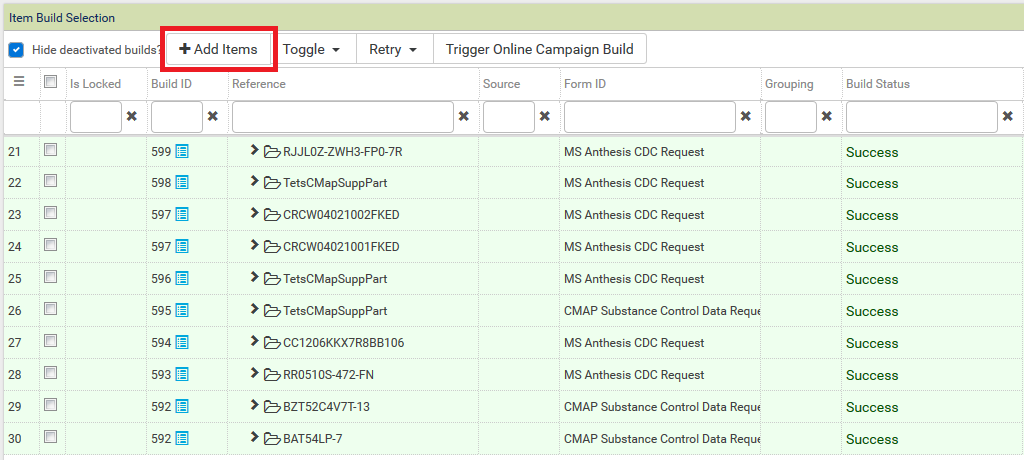Select the checkbox for row 21
Image resolution: width=1024 pixels, height=460 pixels.
click(50, 150)
